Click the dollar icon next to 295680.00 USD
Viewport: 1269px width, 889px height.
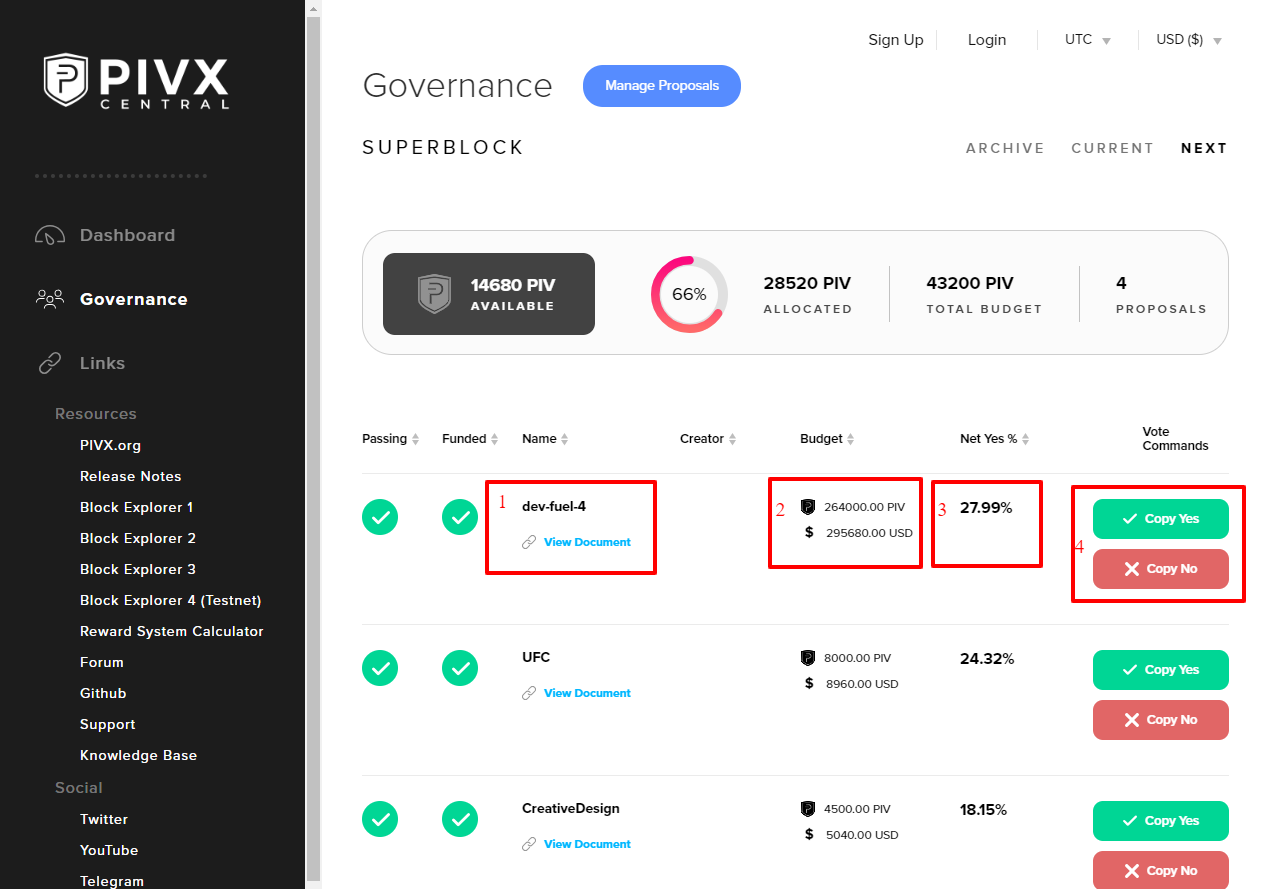point(809,532)
